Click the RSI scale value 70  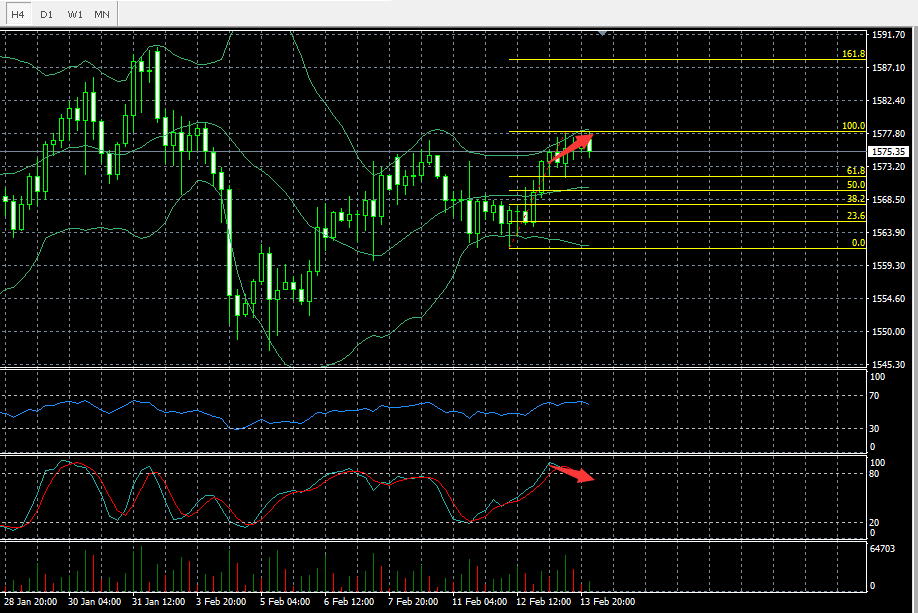pyautogui.click(x=874, y=396)
